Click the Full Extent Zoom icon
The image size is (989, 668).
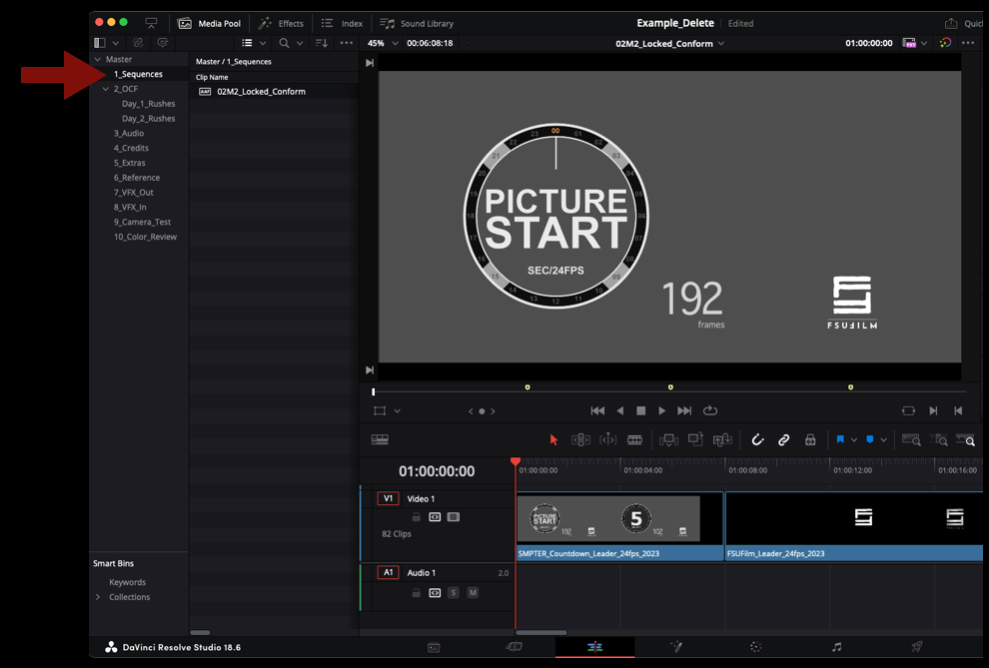pyautogui.click(x=911, y=440)
